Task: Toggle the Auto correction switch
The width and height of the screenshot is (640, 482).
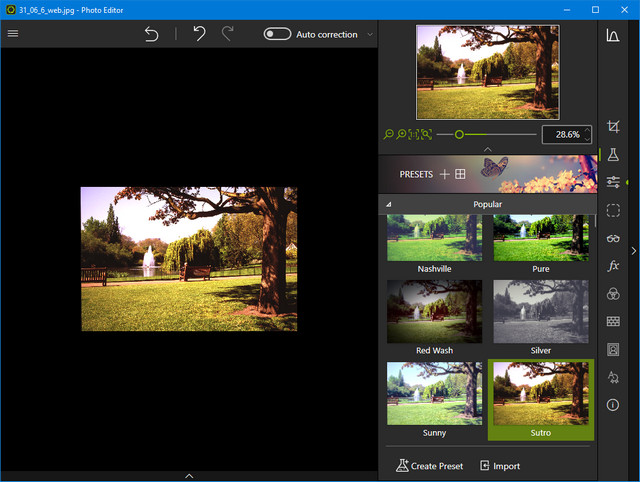Action: point(277,34)
